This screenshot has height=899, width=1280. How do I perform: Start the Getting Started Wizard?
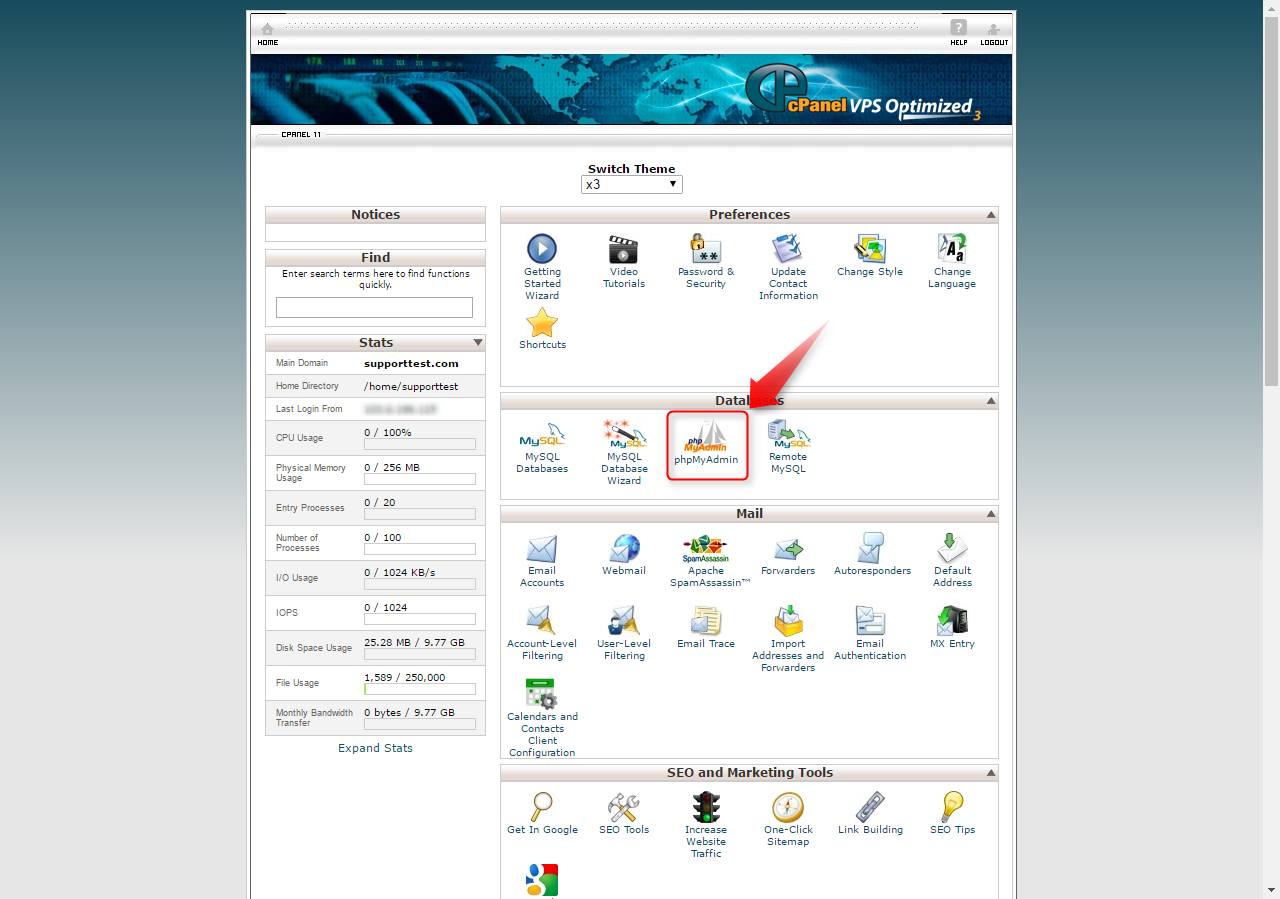tap(541, 258)
